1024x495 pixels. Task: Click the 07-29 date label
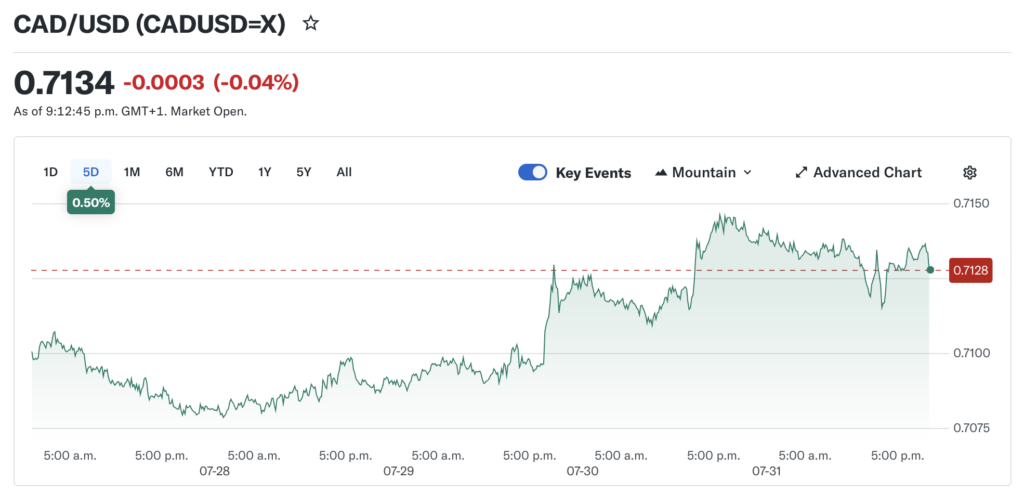click(398, 470)
